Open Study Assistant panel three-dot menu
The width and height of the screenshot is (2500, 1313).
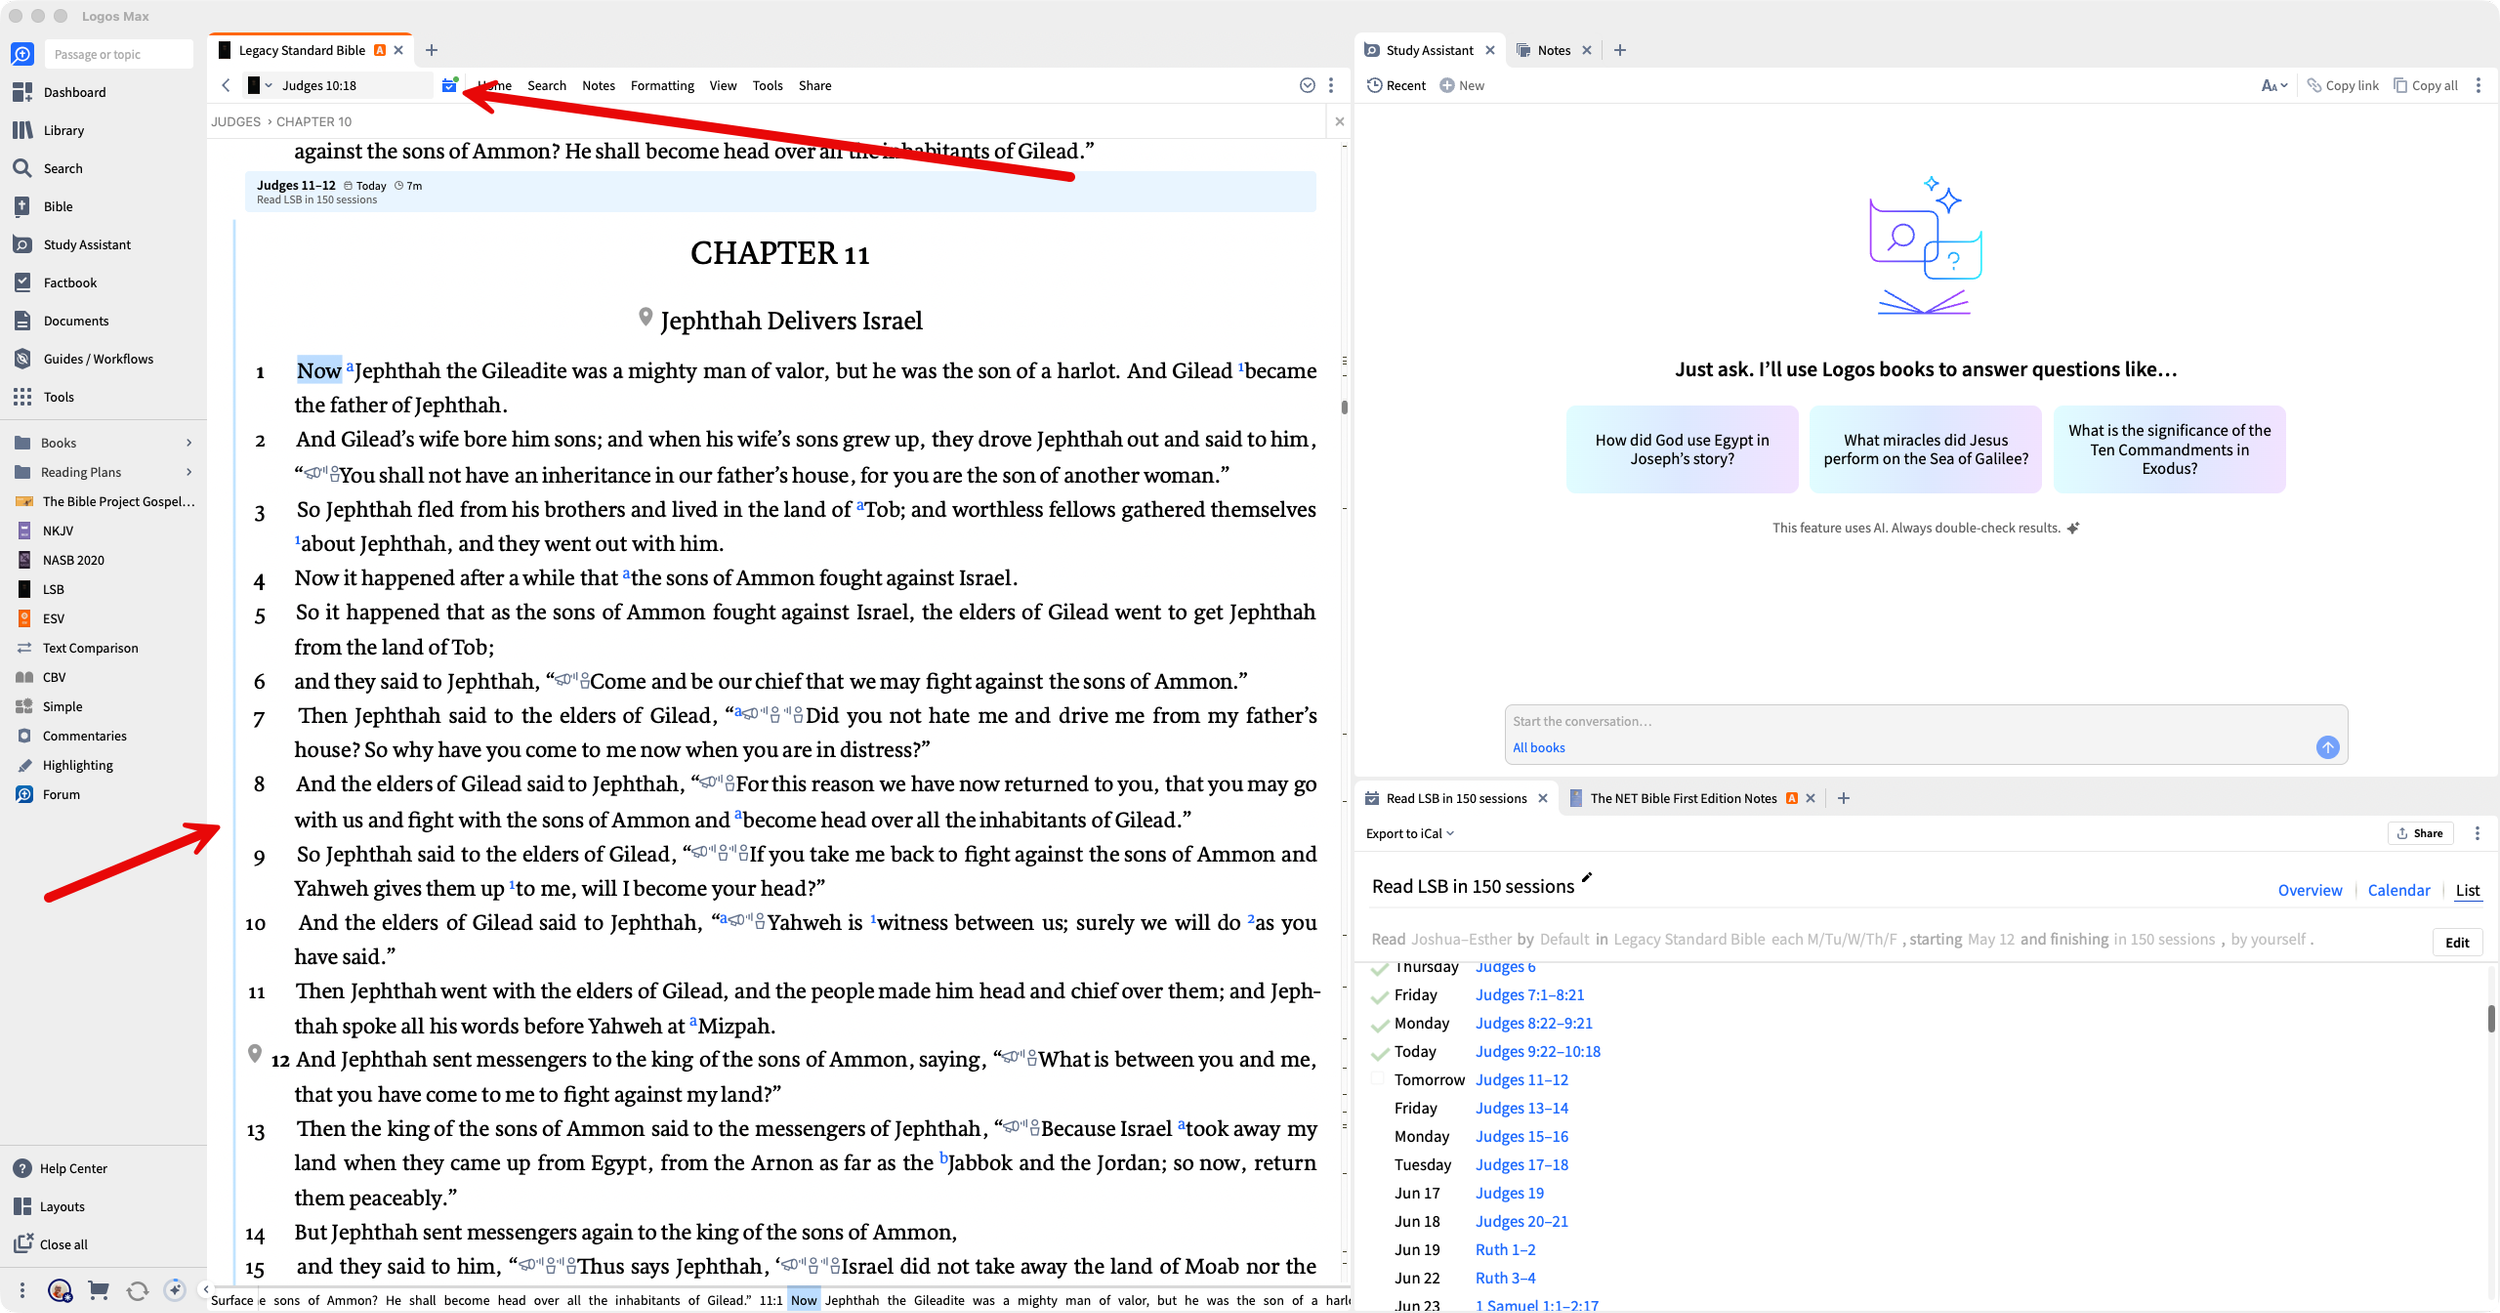point(2478,85)
